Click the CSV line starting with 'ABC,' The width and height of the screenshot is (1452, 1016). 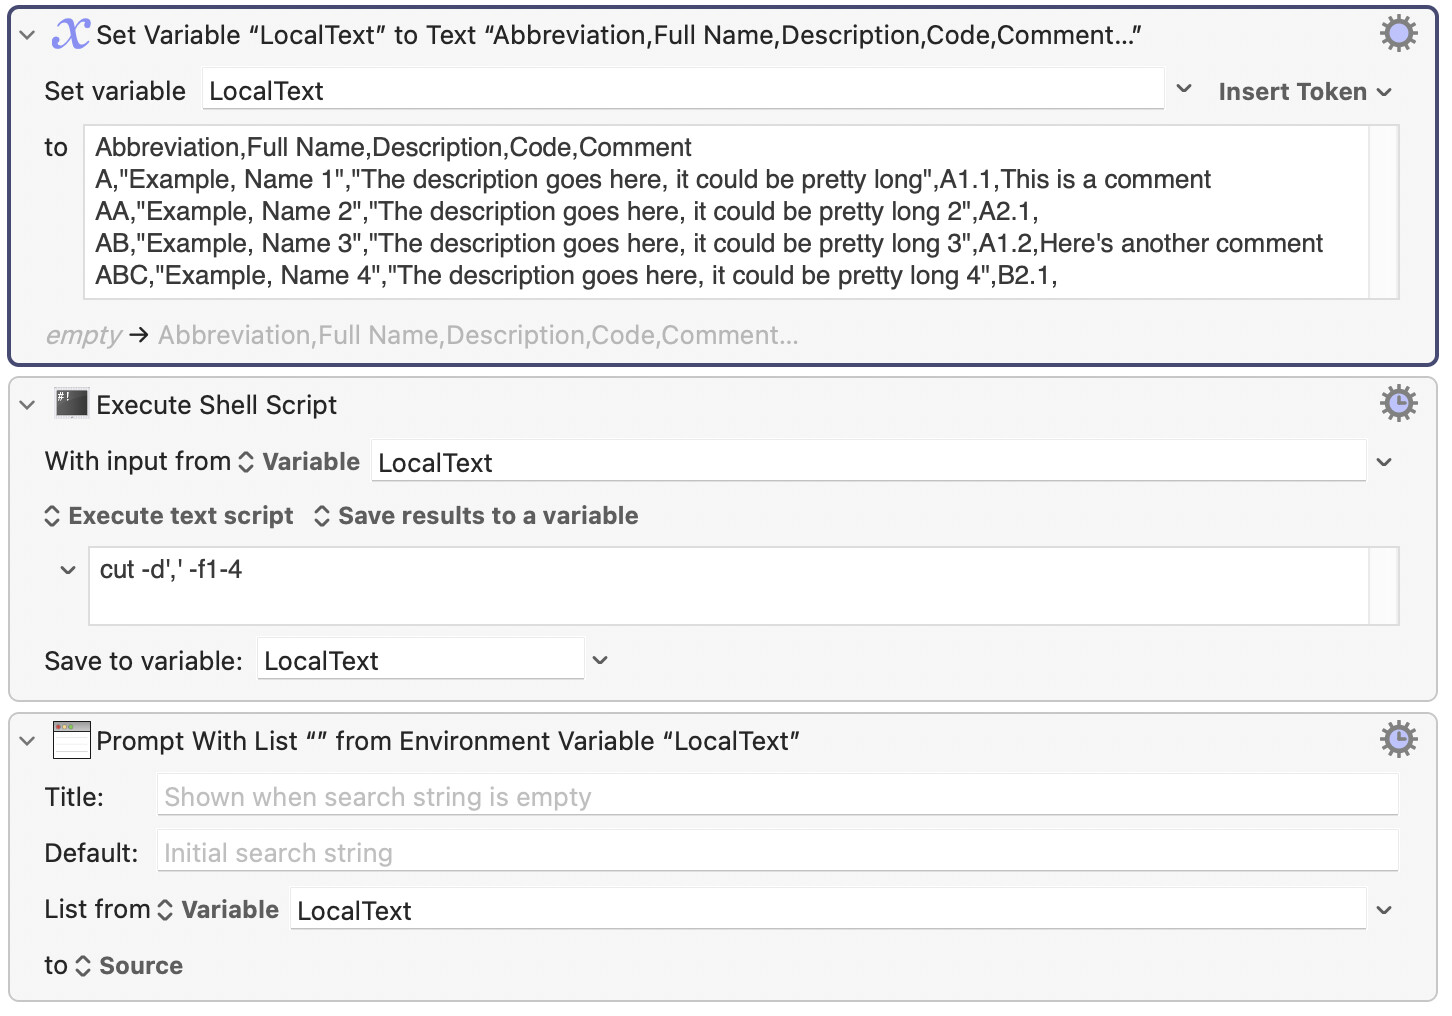[576, 275]
